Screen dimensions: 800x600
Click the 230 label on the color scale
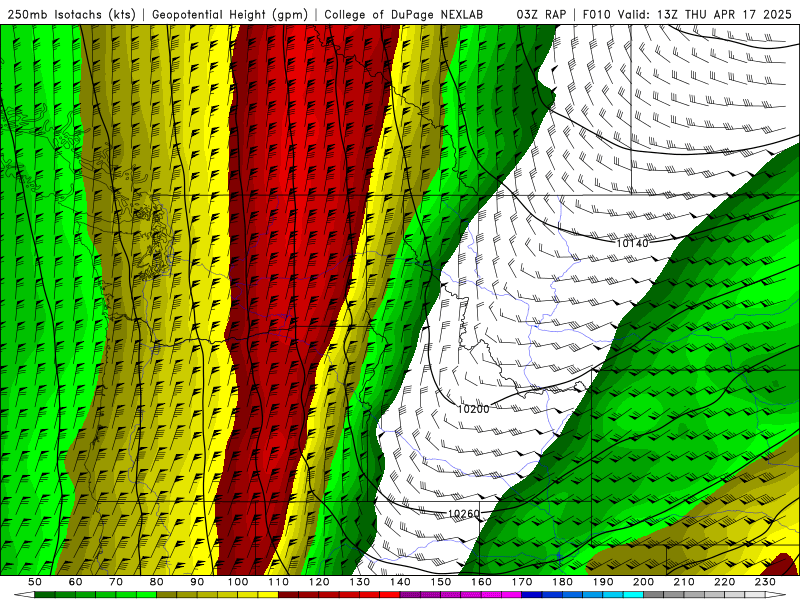pyautogui.click(x=765, y=582)
